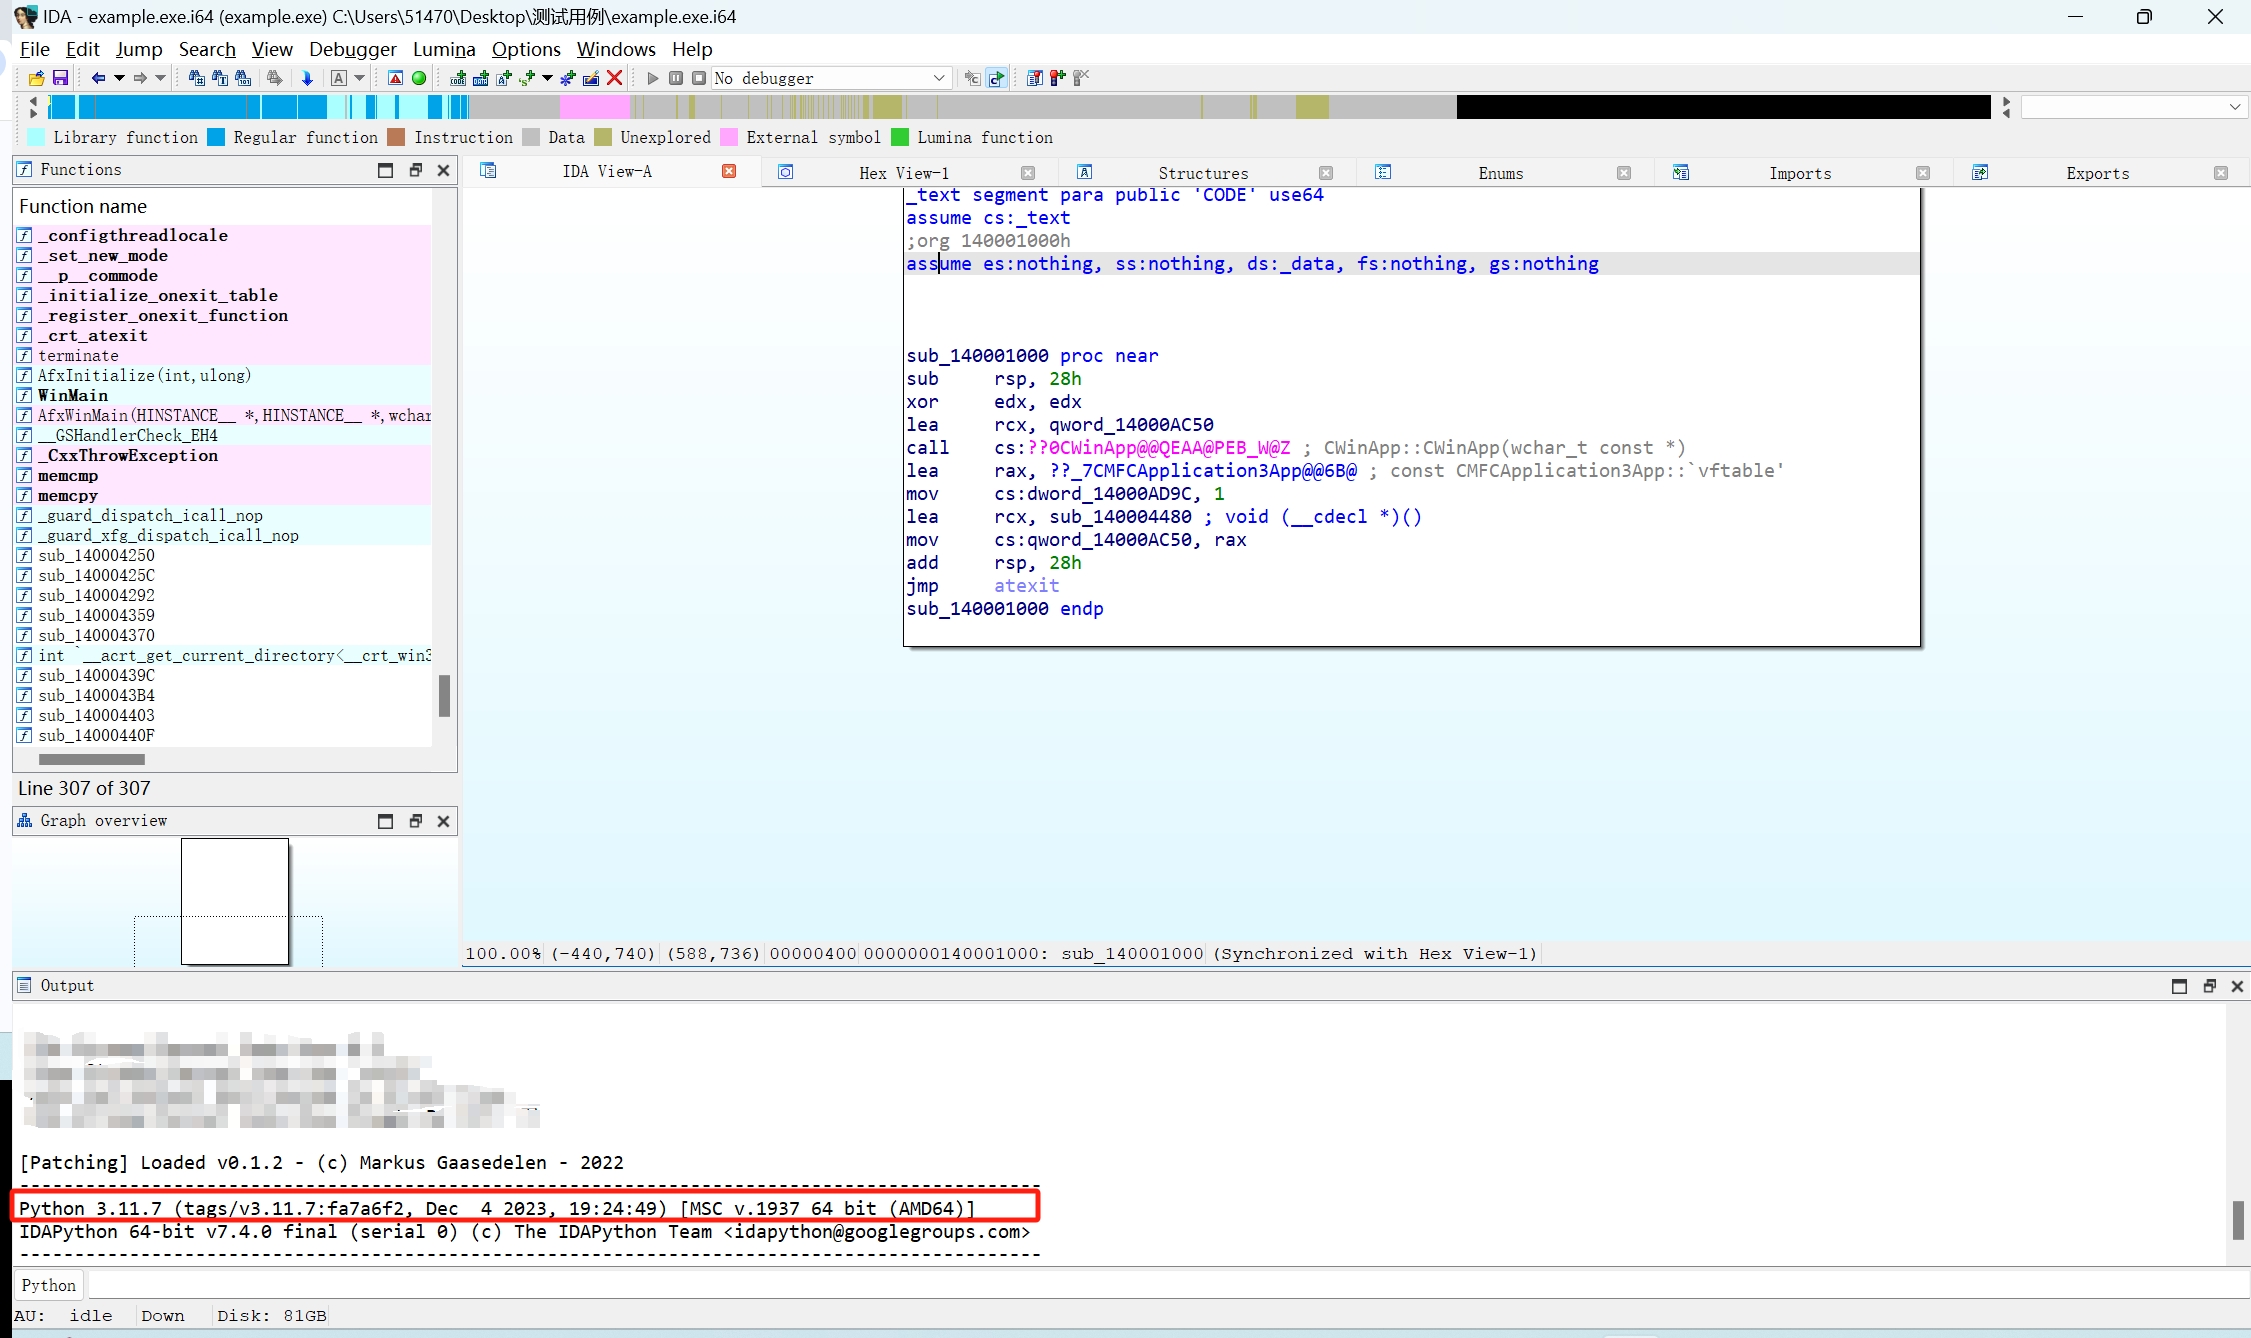The height and width of the screenshot is (1338, 2251).
Task: Click the Pause process button
Action: pyautogui.click(x=676, y=78)
